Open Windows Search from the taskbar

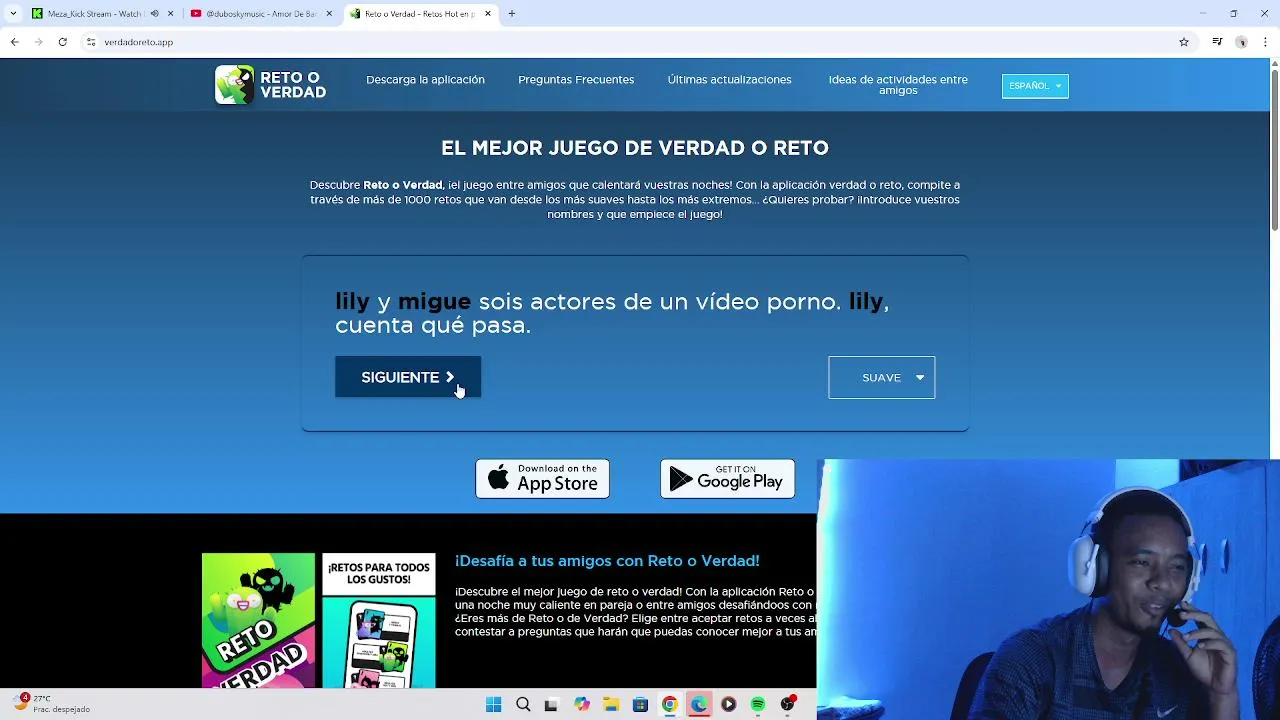(523, 705)
